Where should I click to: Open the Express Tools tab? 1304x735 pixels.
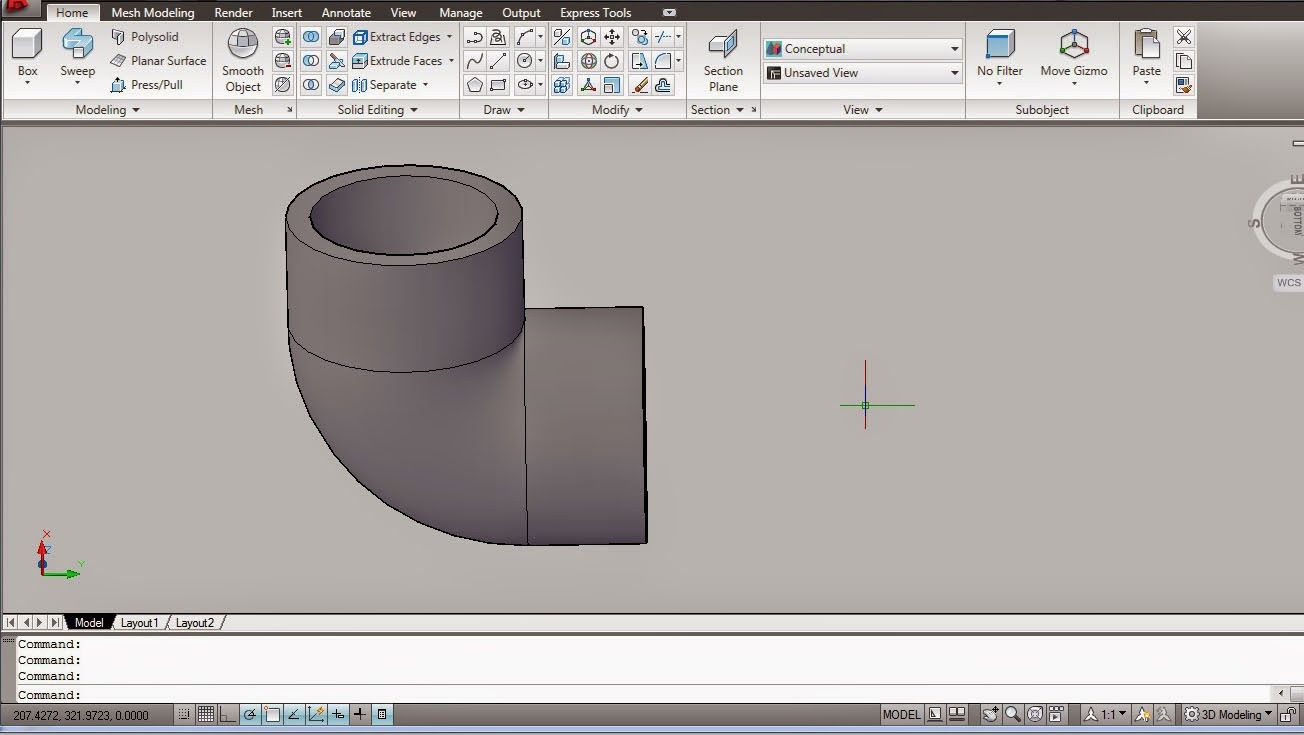click(595, 13)
